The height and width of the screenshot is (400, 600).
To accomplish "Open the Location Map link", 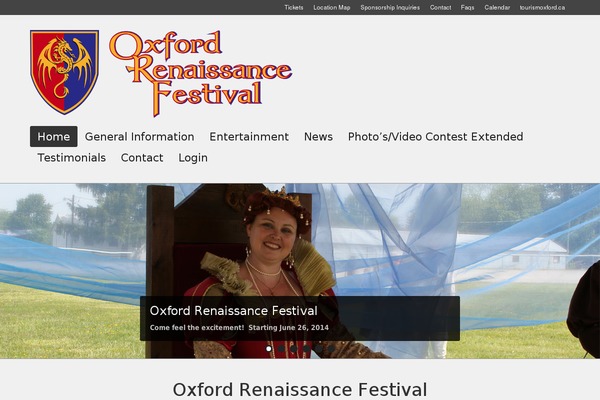I will (x=332, y=7).
